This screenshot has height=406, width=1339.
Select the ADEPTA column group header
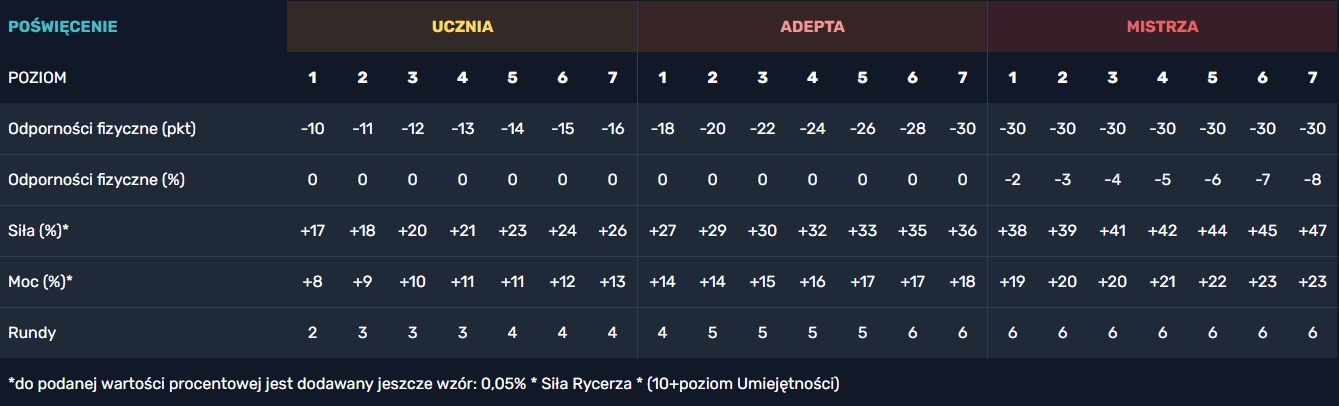[x=812, y=27]
